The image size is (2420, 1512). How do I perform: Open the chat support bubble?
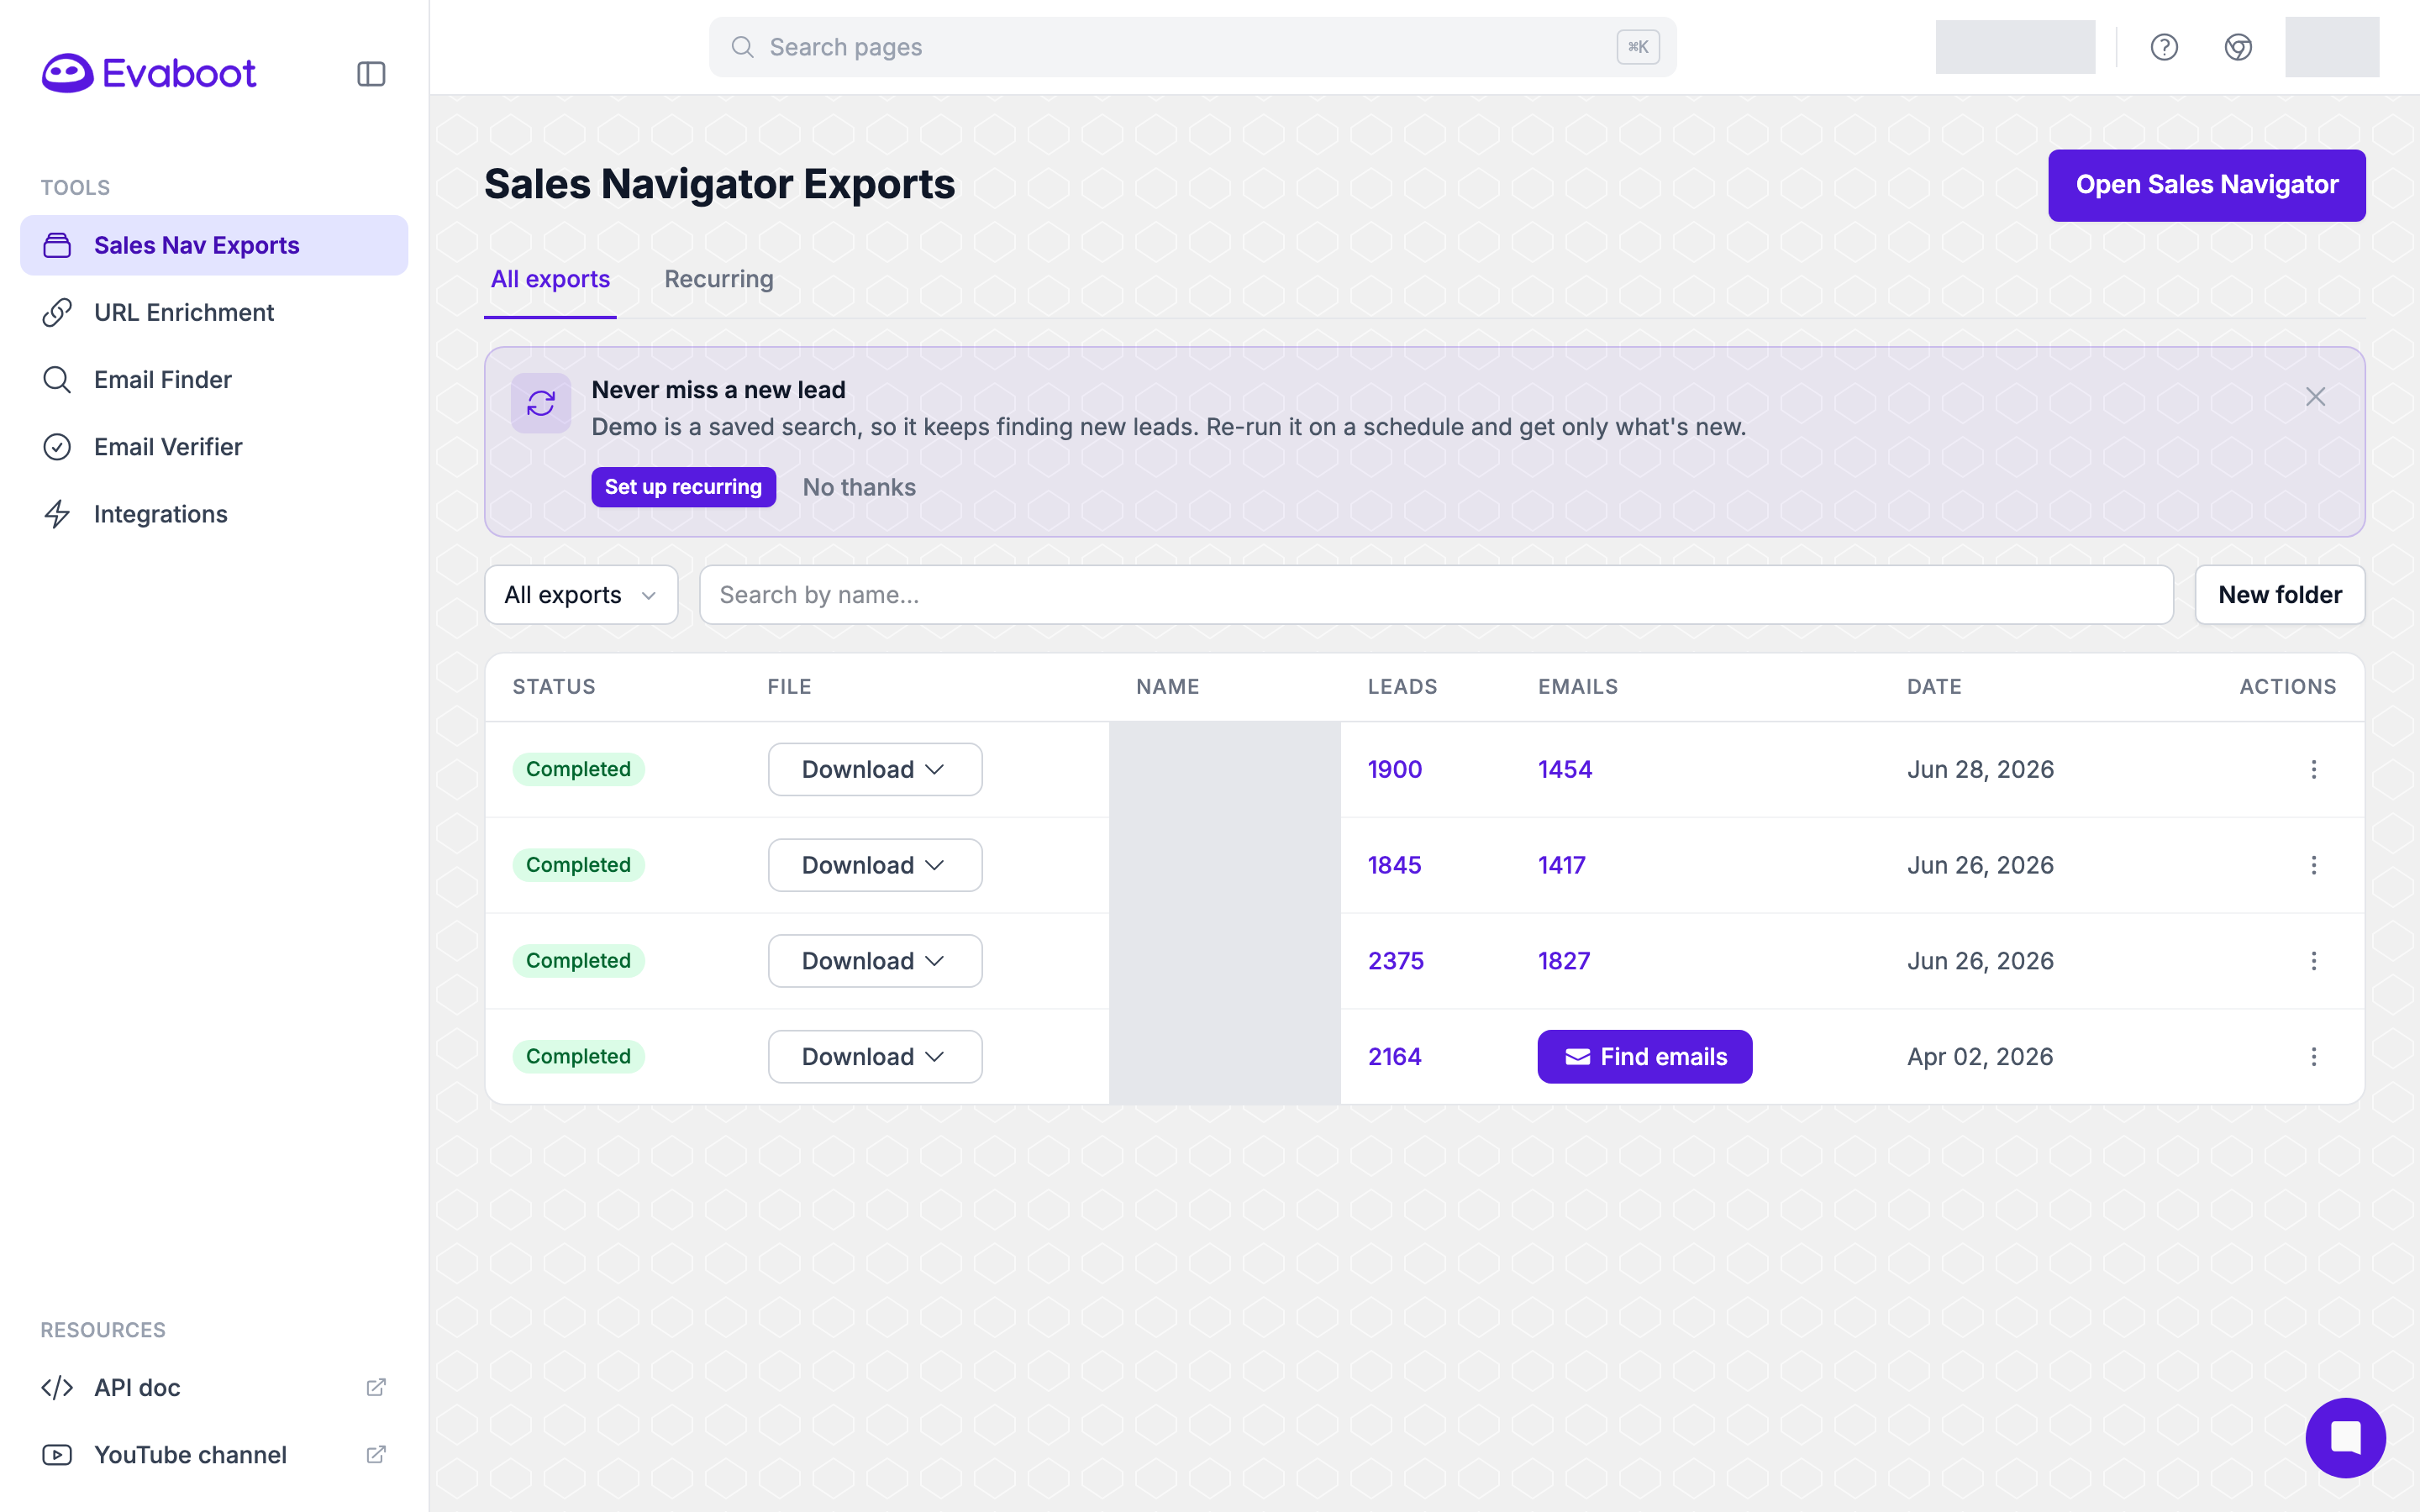pyautogui.click(x=2345, y=1437)
